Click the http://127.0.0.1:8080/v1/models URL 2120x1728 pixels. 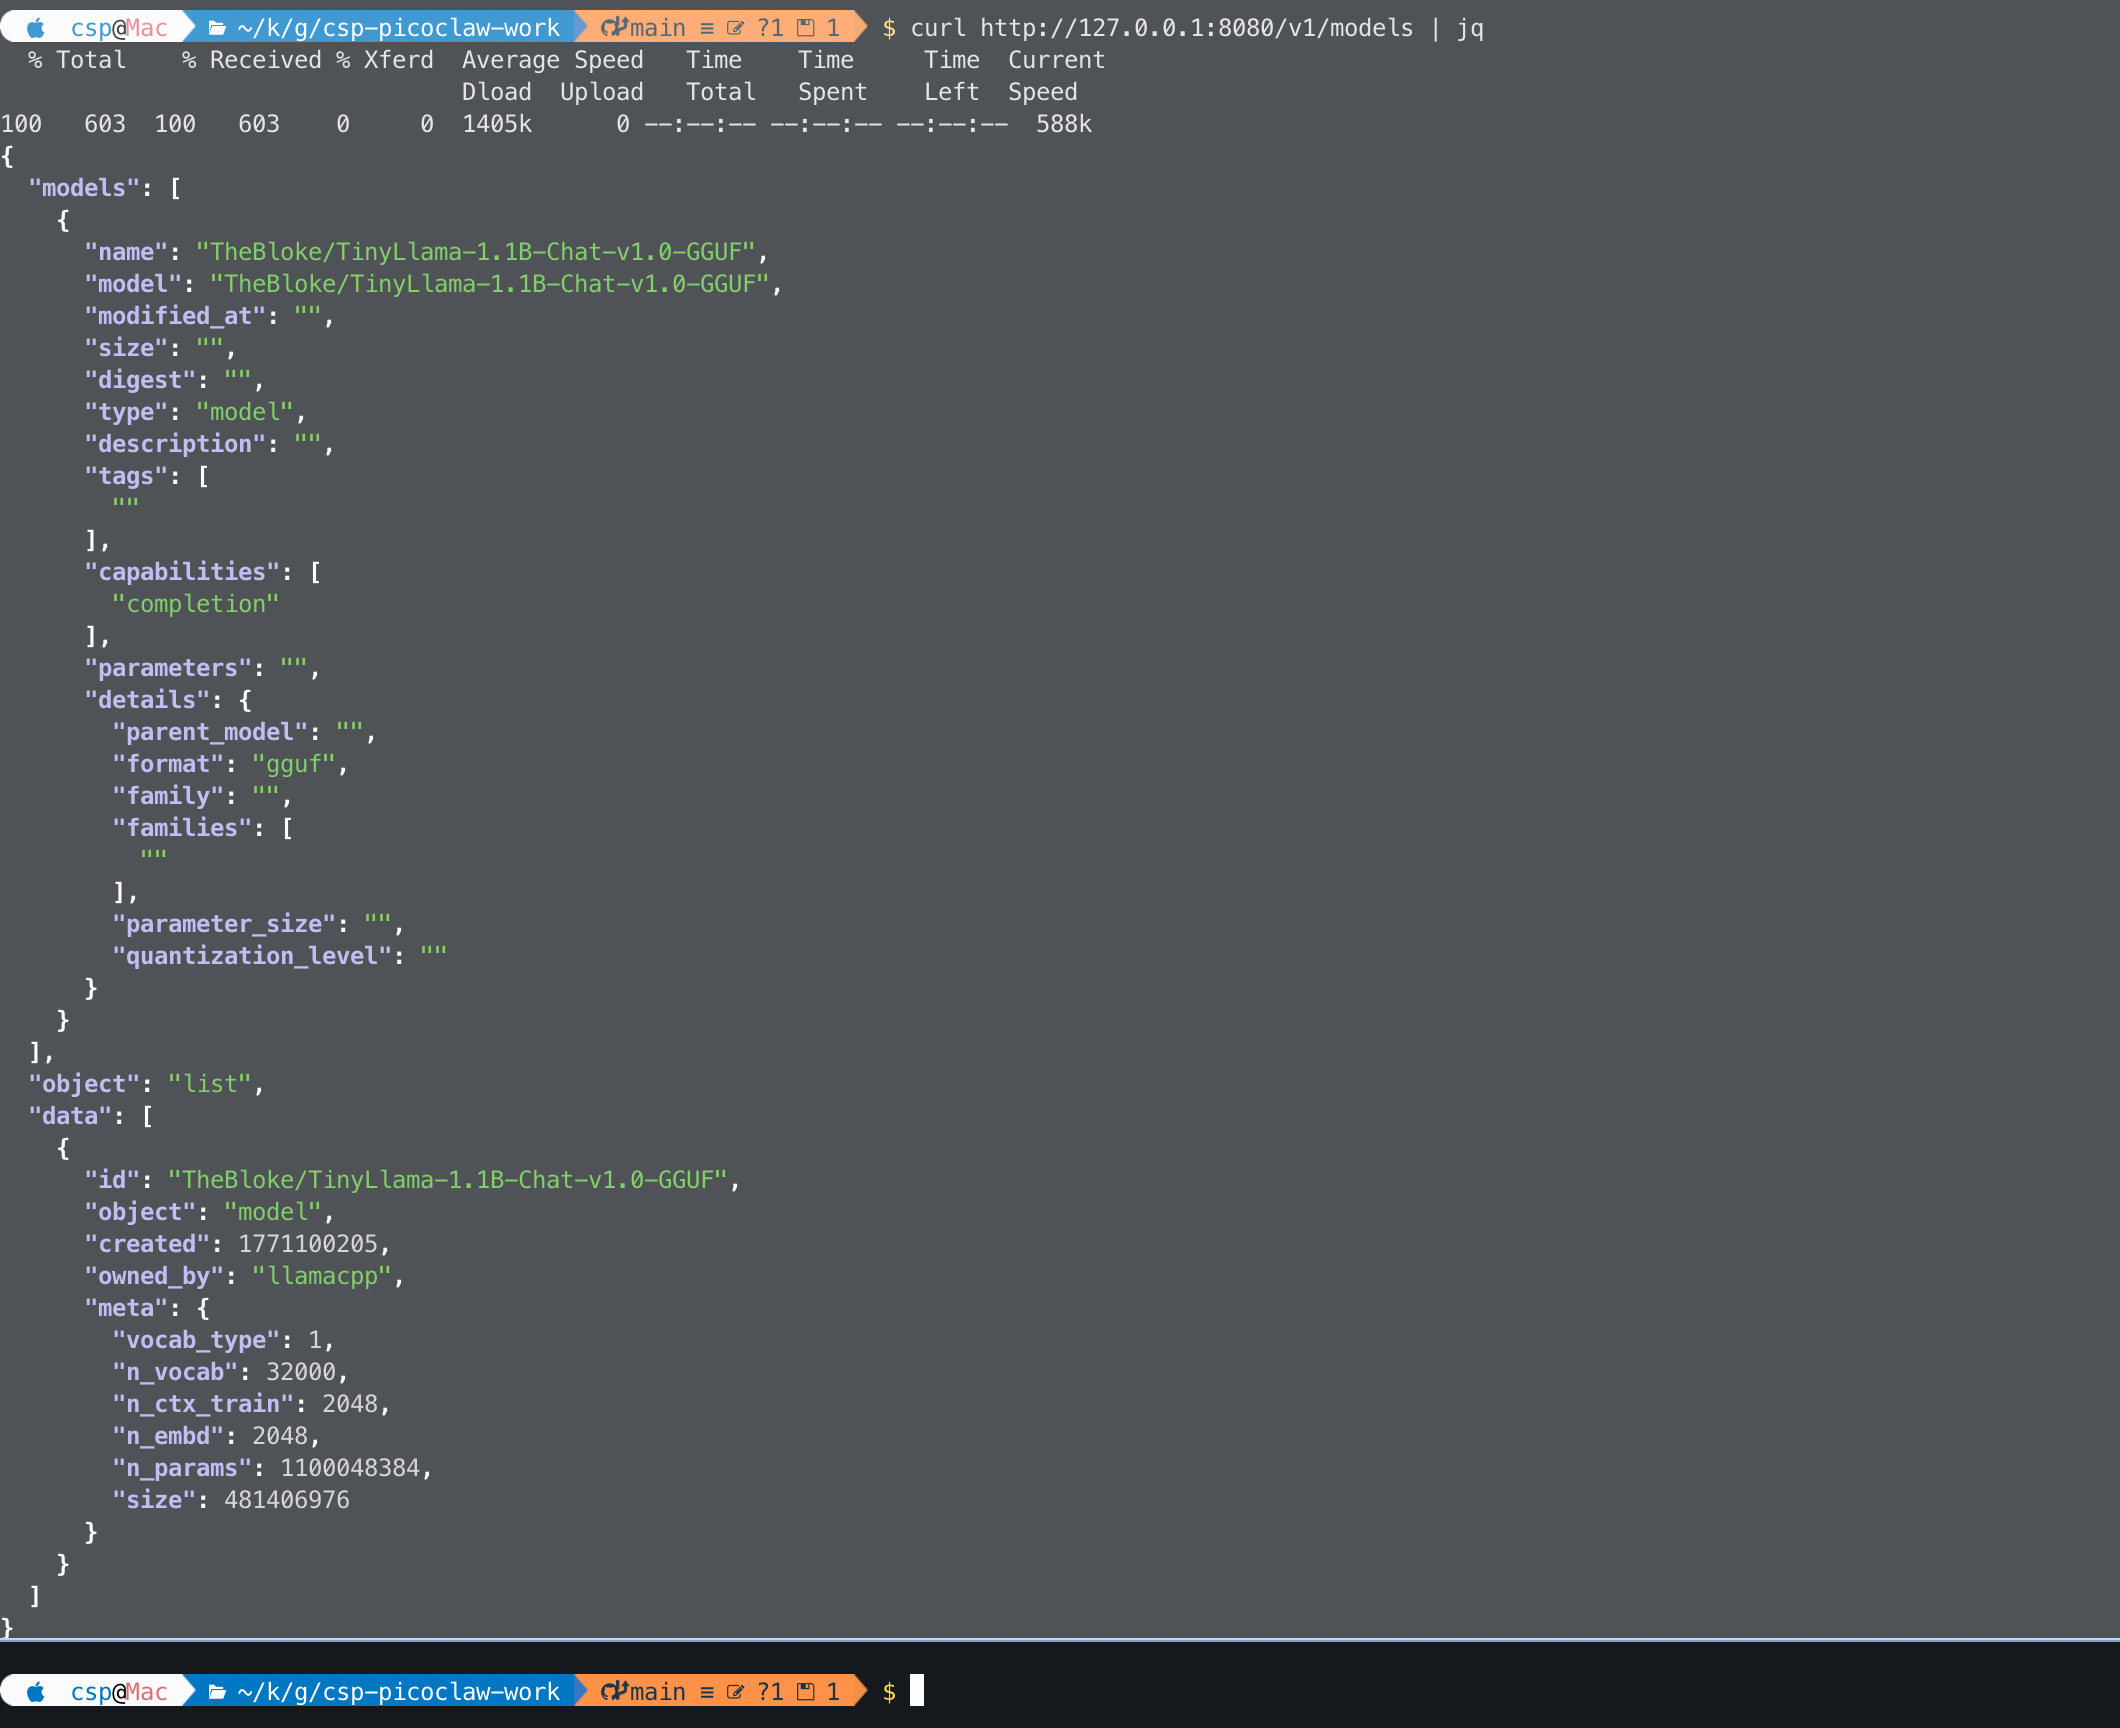tap(1196, 27)
